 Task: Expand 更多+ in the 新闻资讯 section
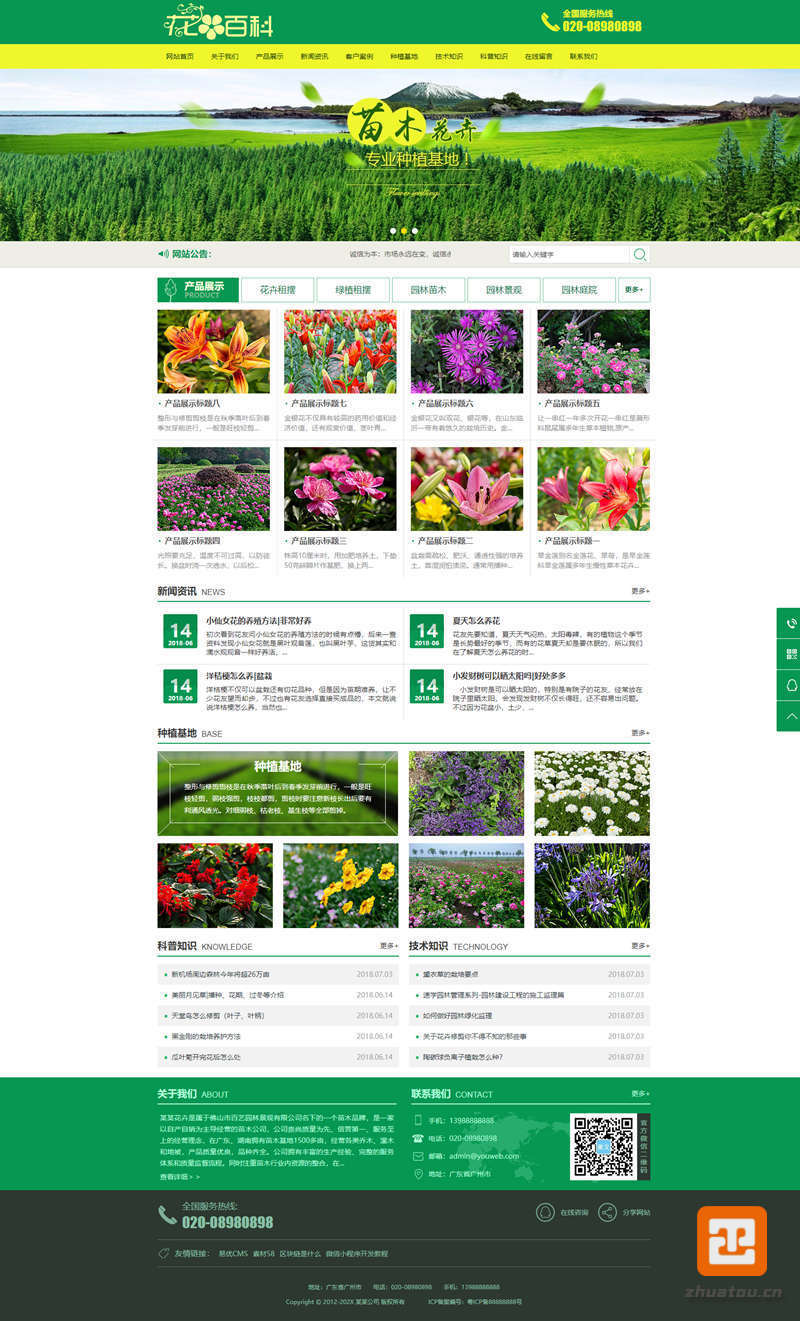point(640,591)
